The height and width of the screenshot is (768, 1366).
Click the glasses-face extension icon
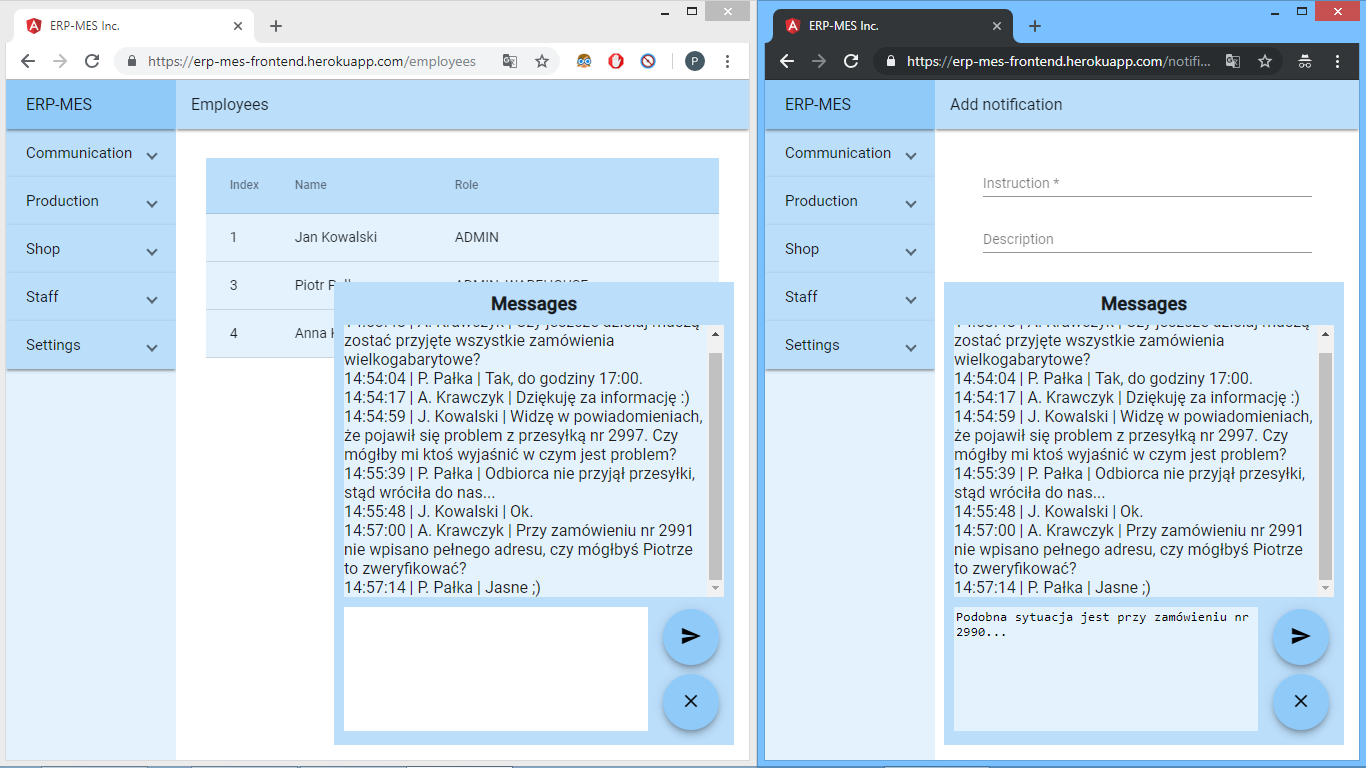point(584,61)
